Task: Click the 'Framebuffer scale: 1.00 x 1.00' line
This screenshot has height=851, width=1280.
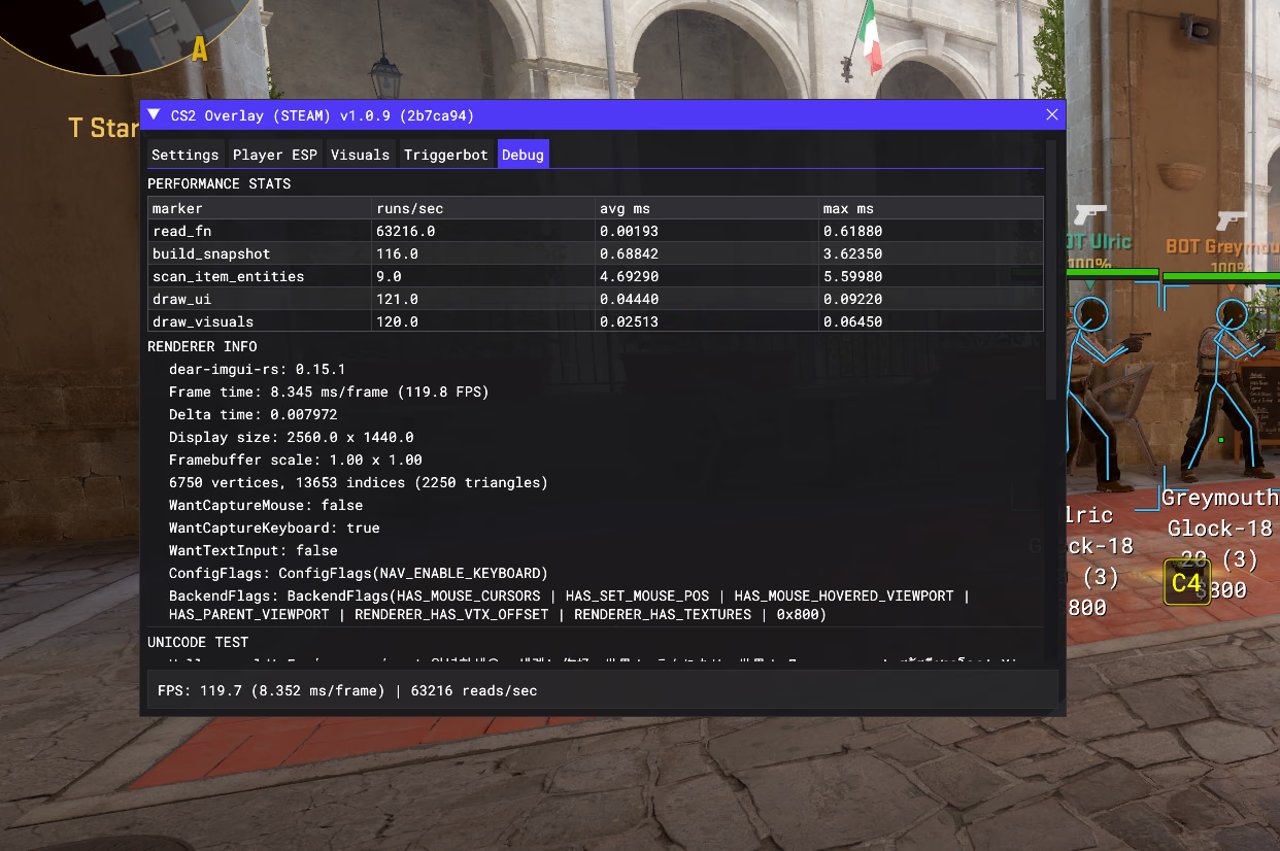Action: click(295, 460)
